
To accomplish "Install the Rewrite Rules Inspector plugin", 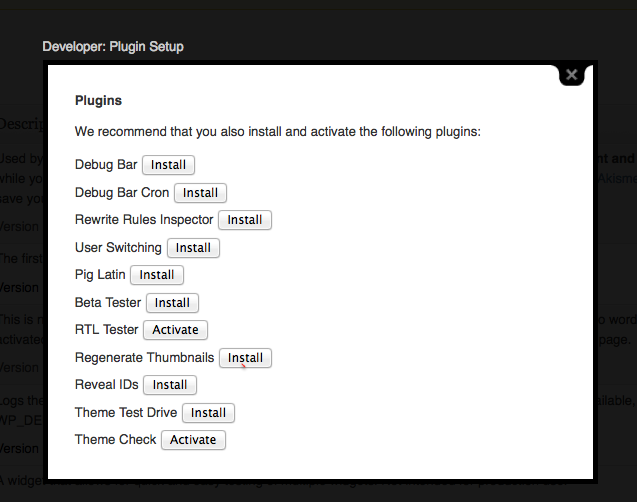I will click(245, 220).
